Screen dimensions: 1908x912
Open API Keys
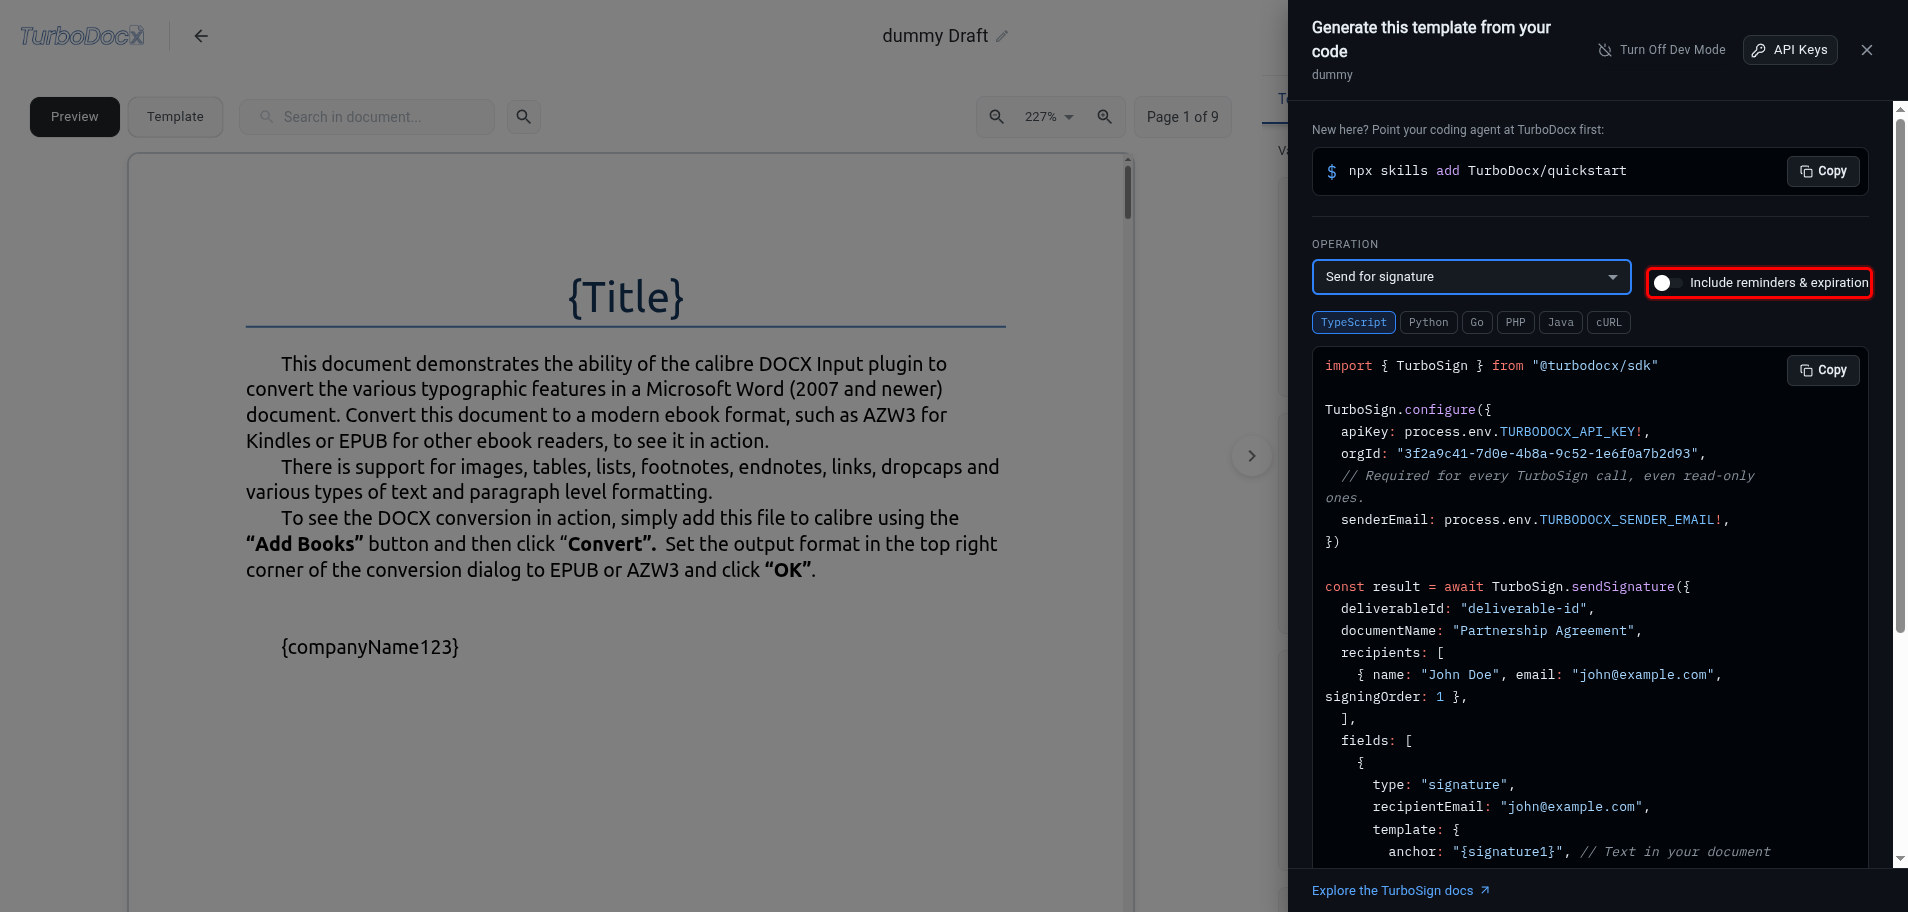[x=1790, y=50]
